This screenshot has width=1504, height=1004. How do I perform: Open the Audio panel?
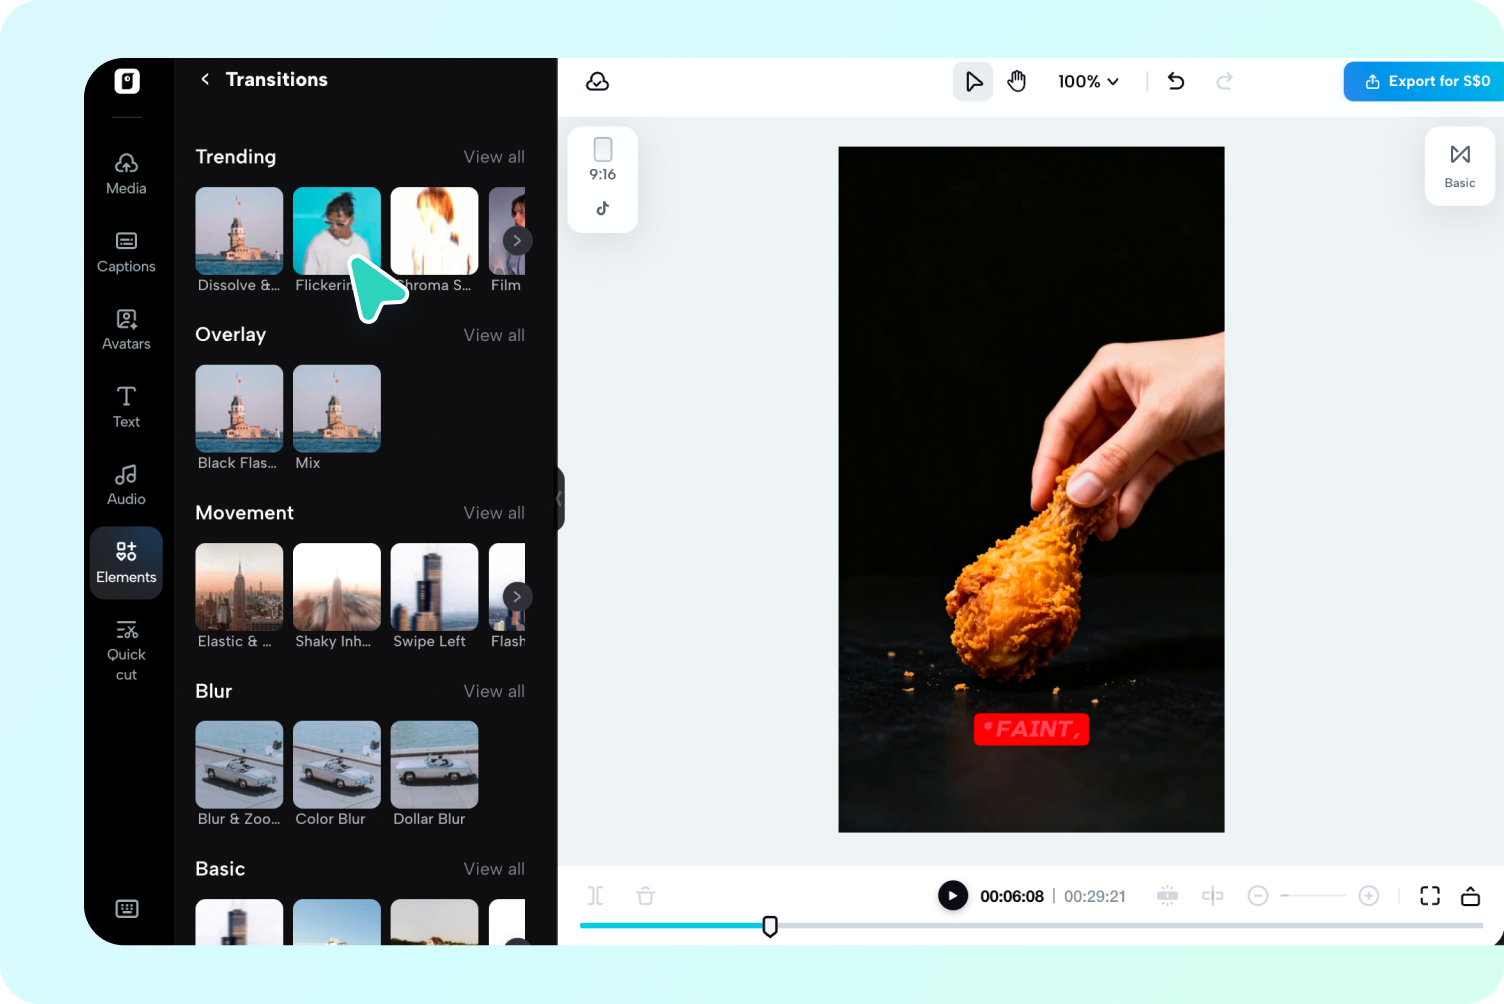click(x=126, y=485)
